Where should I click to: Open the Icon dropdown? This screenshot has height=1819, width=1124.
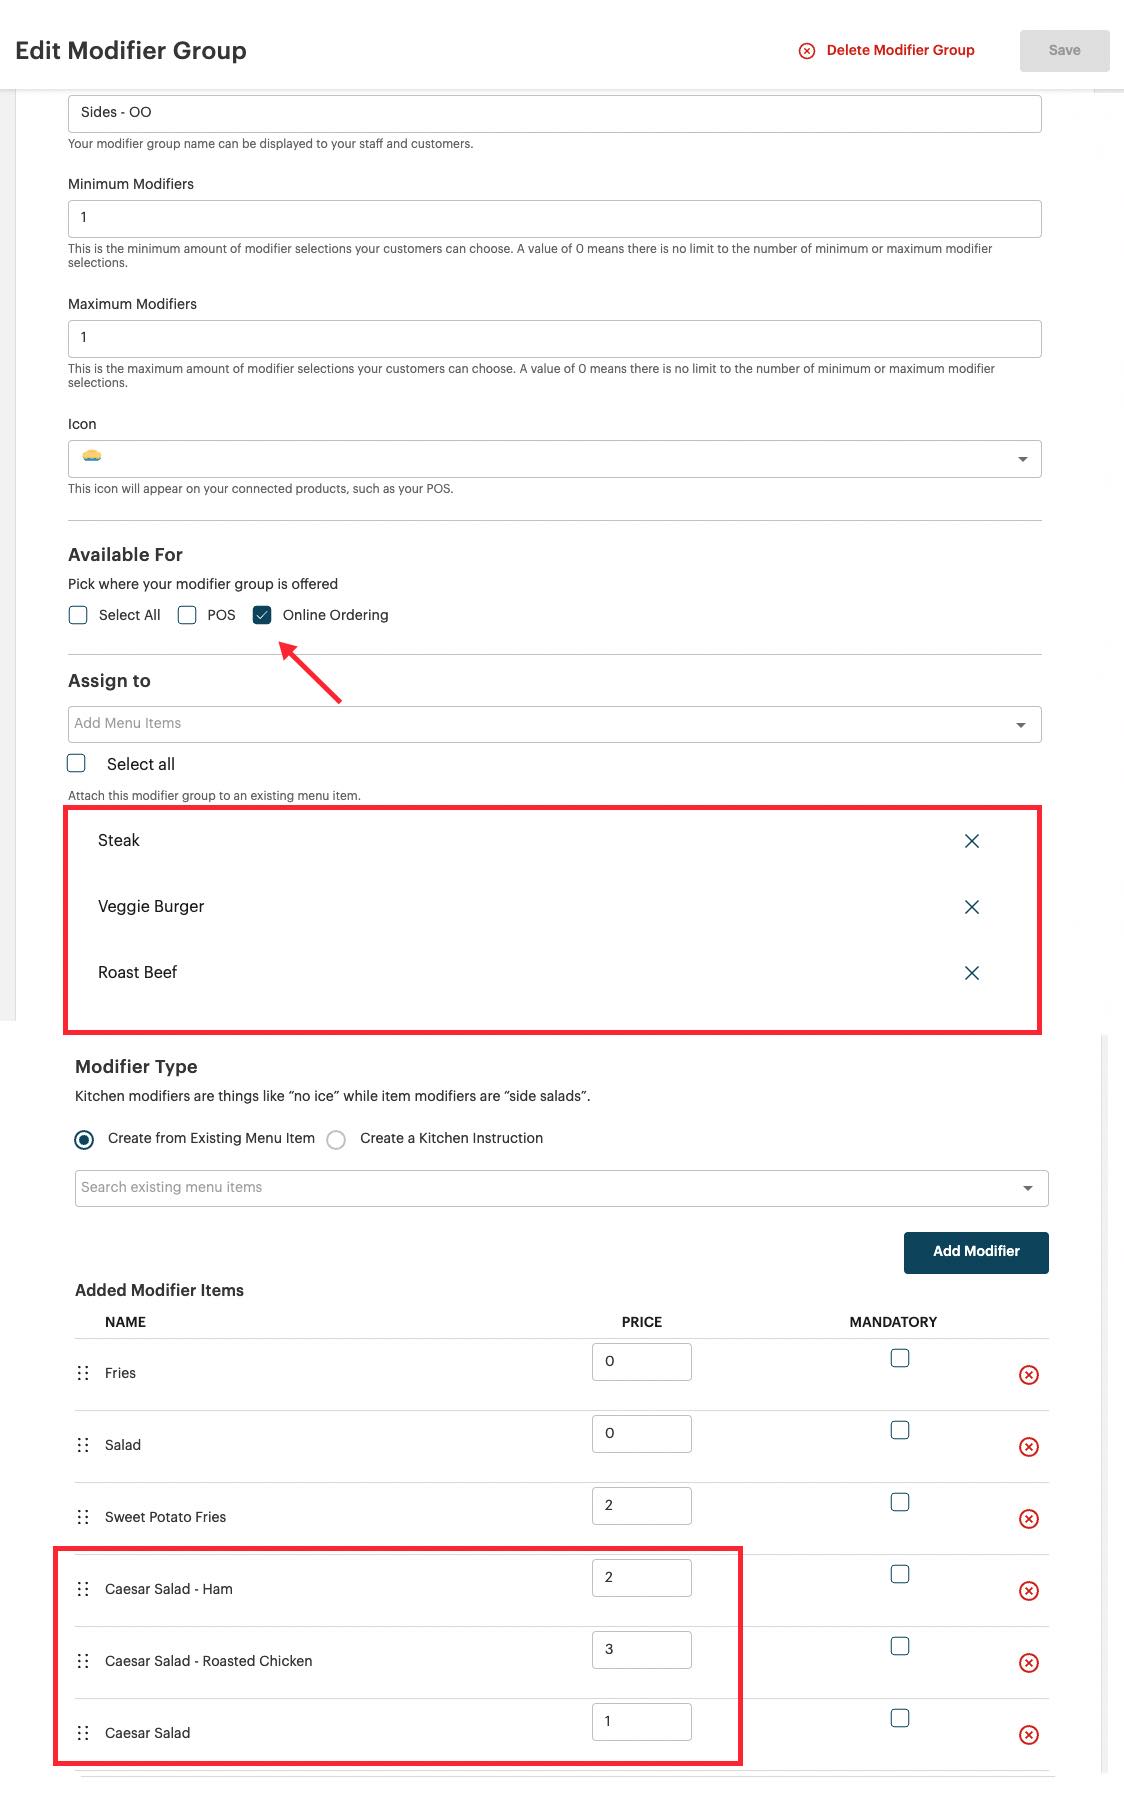pyautogui.click(x=1022, y=459)
